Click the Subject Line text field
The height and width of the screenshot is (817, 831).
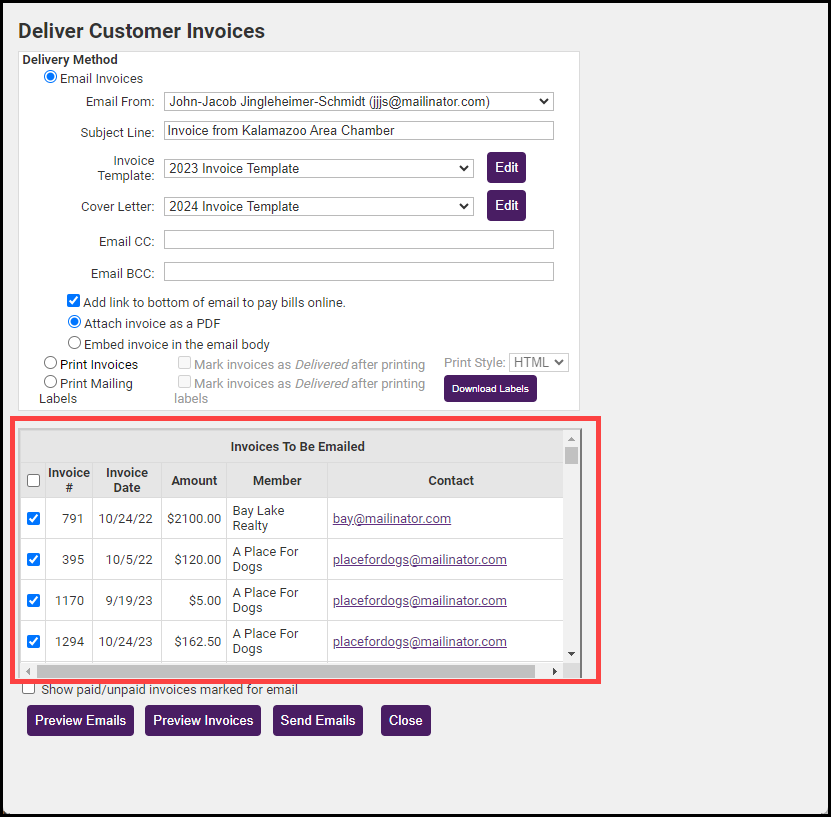click(x=358, y=131)
